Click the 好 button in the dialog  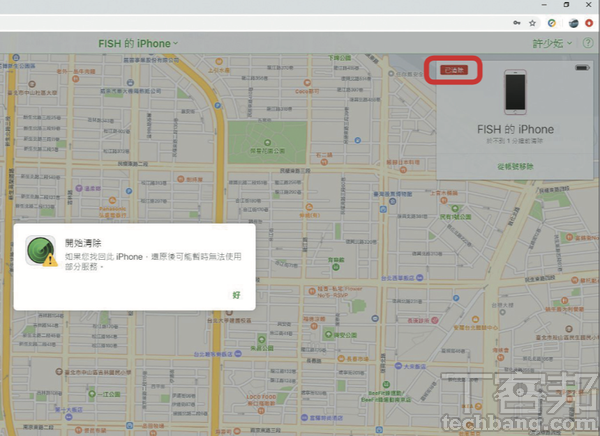(236, 295)
